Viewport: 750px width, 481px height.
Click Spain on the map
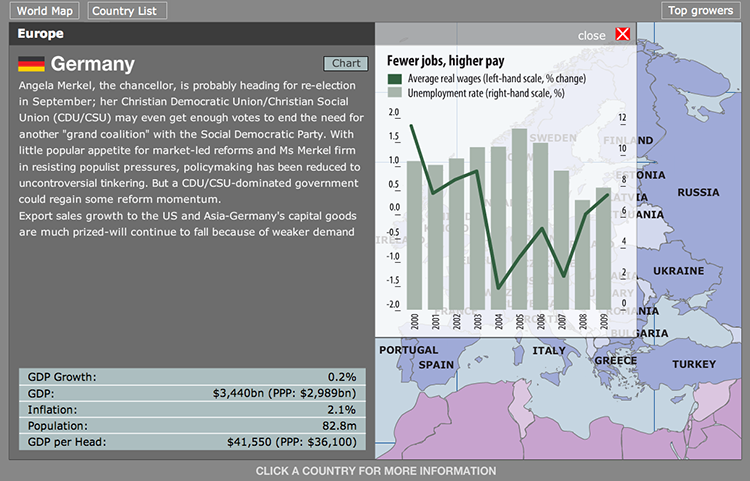436,365
